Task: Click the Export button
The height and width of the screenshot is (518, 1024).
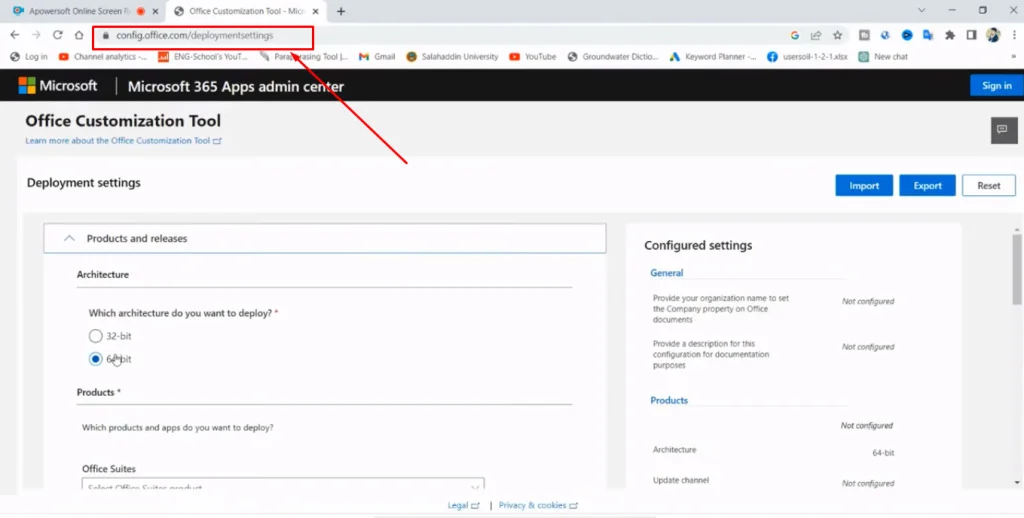Action: click(x=927, y=186)
